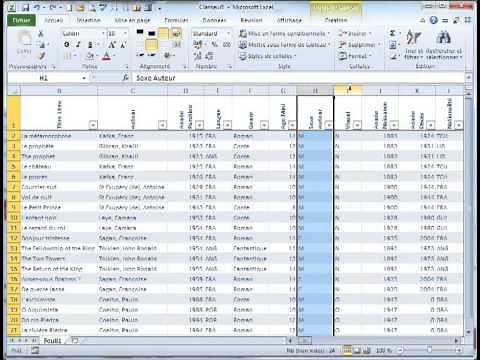Click the thousands separator (000) icon
The width and height of the screenshot is (480, 360).
(x=227, y=44)
